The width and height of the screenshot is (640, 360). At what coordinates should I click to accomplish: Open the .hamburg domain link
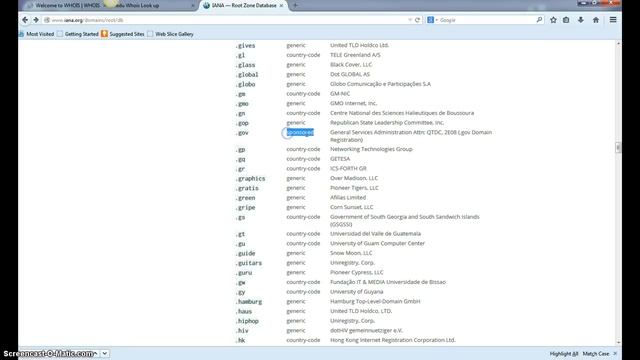click(249, 302)
